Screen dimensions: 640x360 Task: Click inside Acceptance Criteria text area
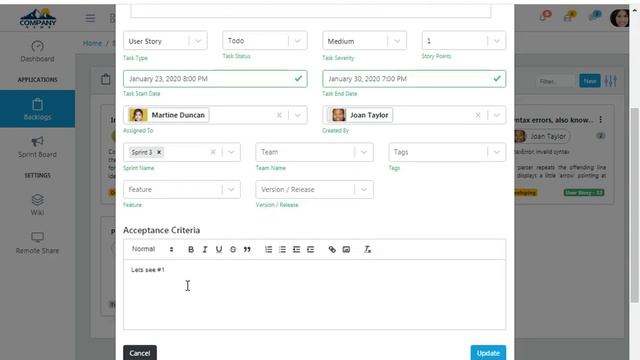click(x=314, y=295)
